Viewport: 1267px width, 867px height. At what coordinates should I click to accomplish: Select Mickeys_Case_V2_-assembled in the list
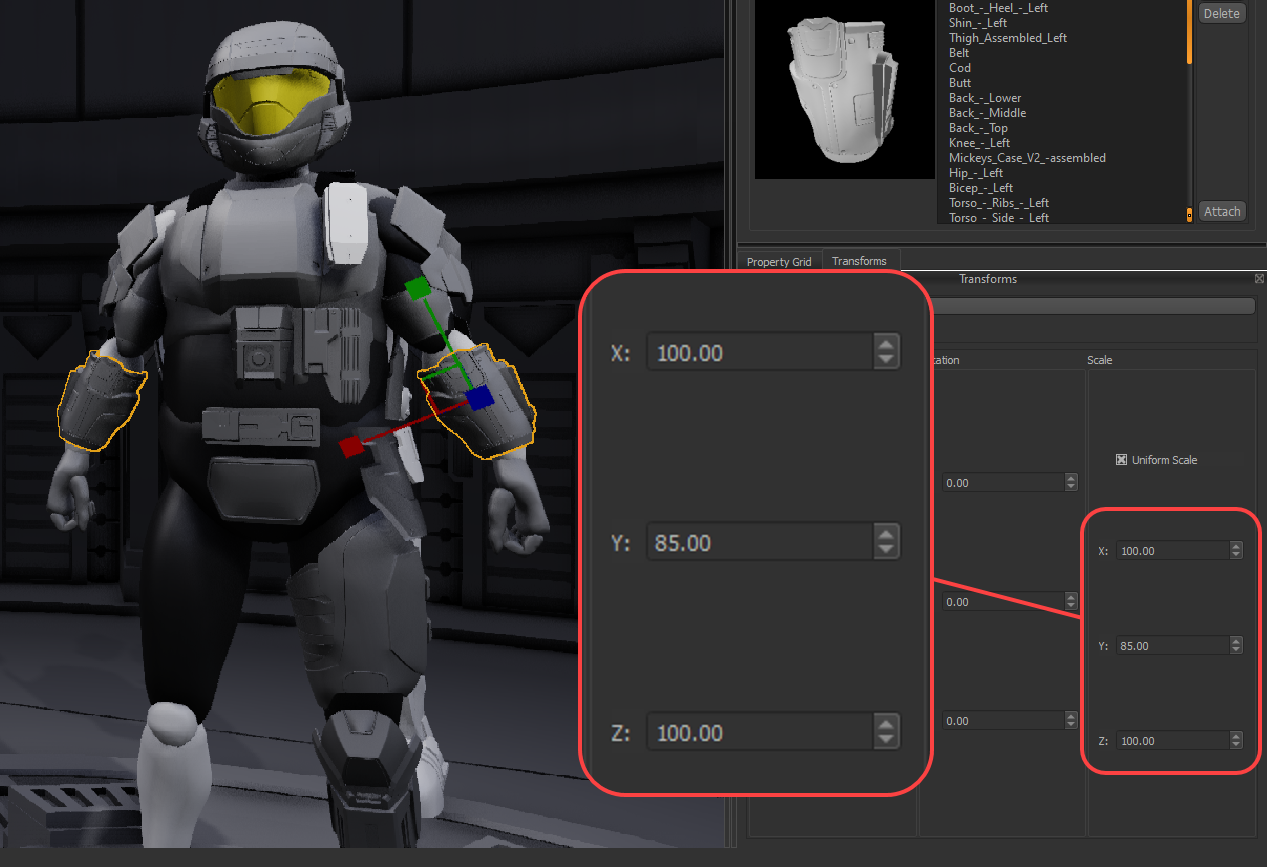tap(1027, 158)
